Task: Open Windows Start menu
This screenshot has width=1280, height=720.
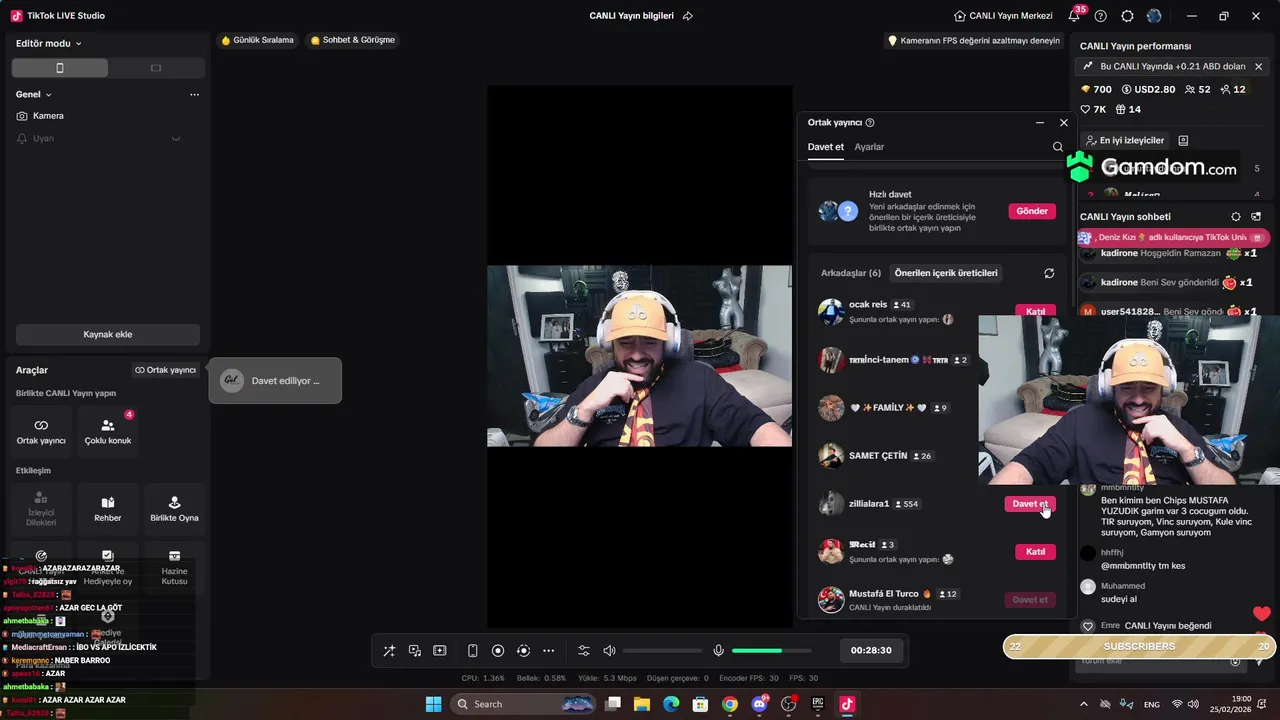Action: coord(433,704)
